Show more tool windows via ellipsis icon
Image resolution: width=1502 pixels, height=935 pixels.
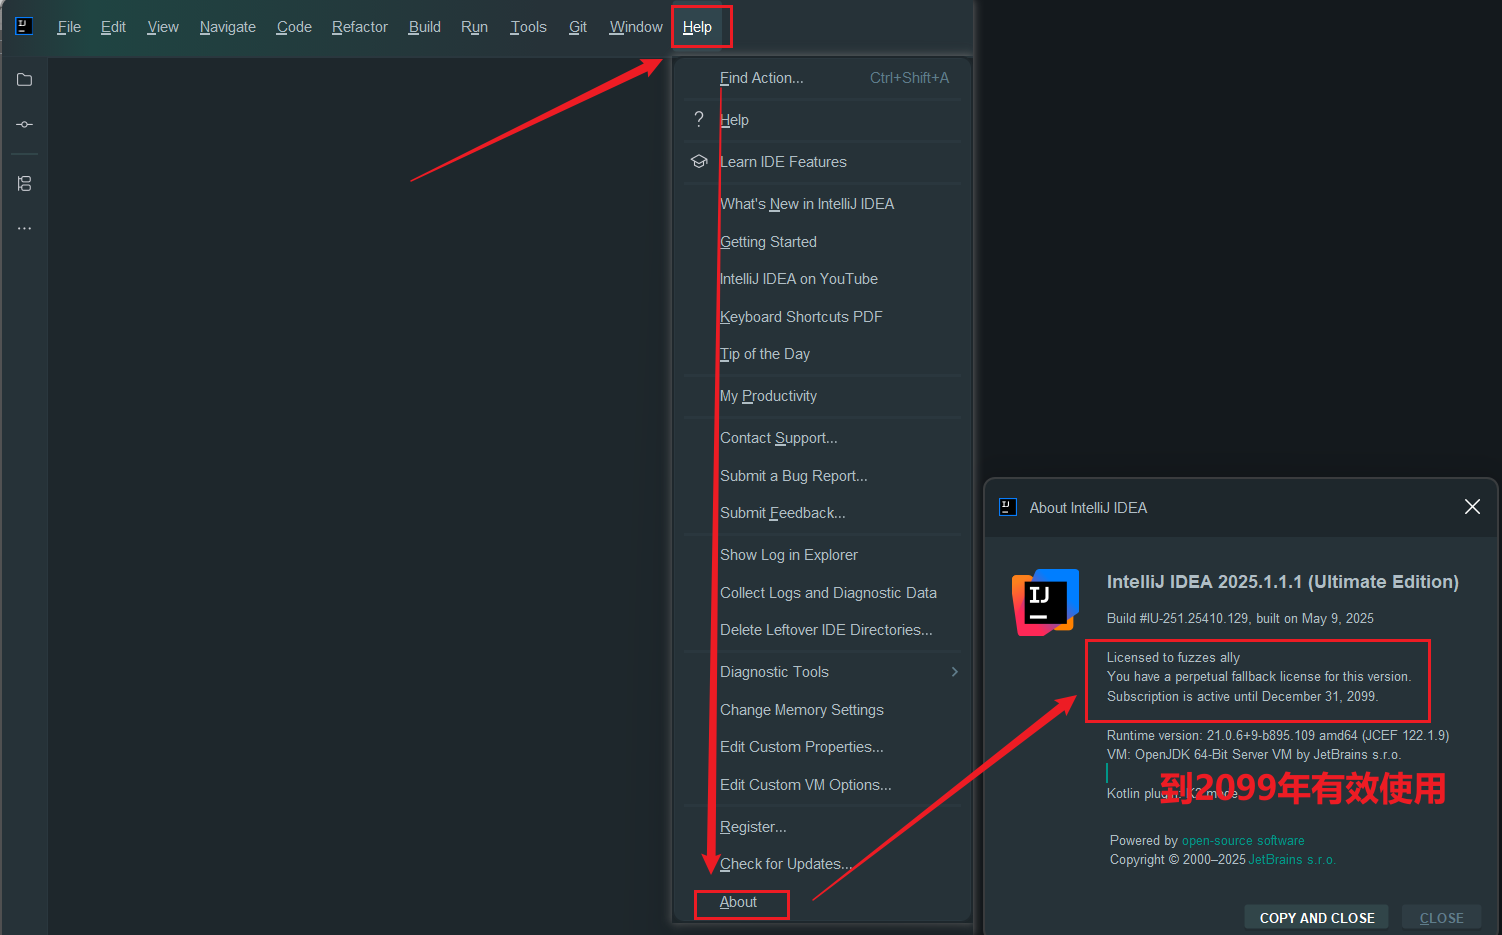(x=25, y=228)
